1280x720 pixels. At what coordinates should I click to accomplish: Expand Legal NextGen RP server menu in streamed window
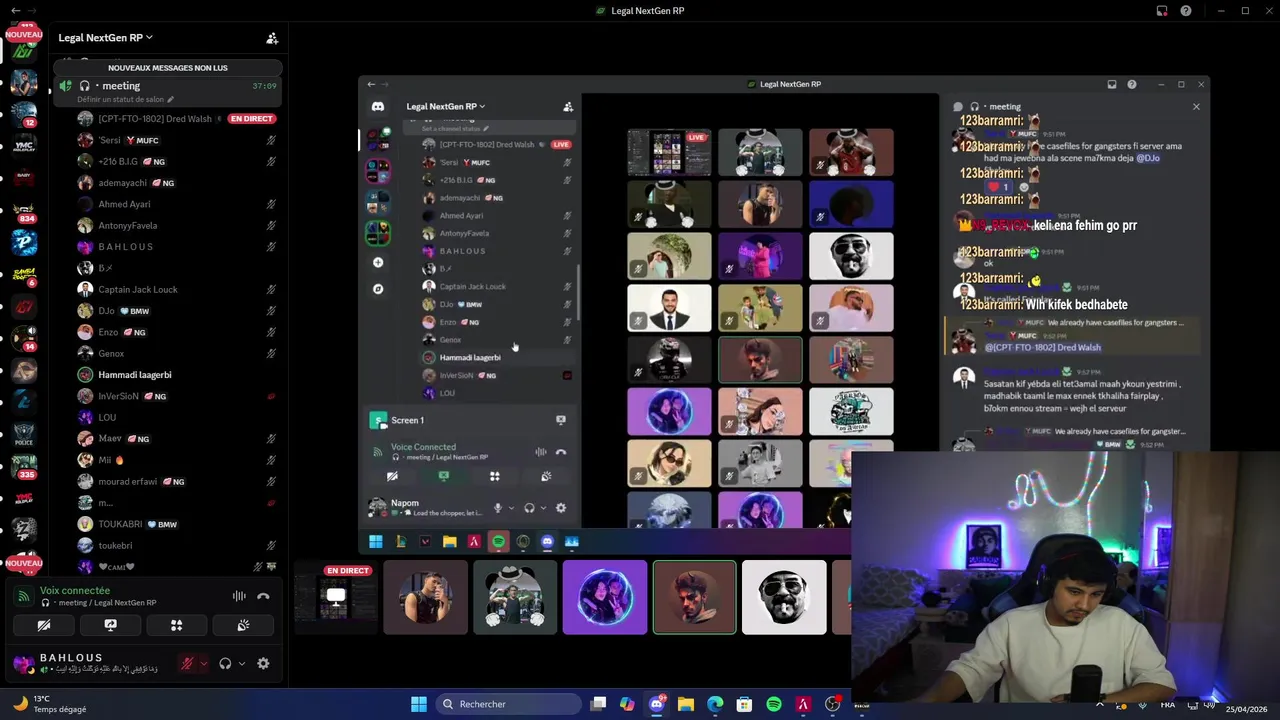[445, 106]
